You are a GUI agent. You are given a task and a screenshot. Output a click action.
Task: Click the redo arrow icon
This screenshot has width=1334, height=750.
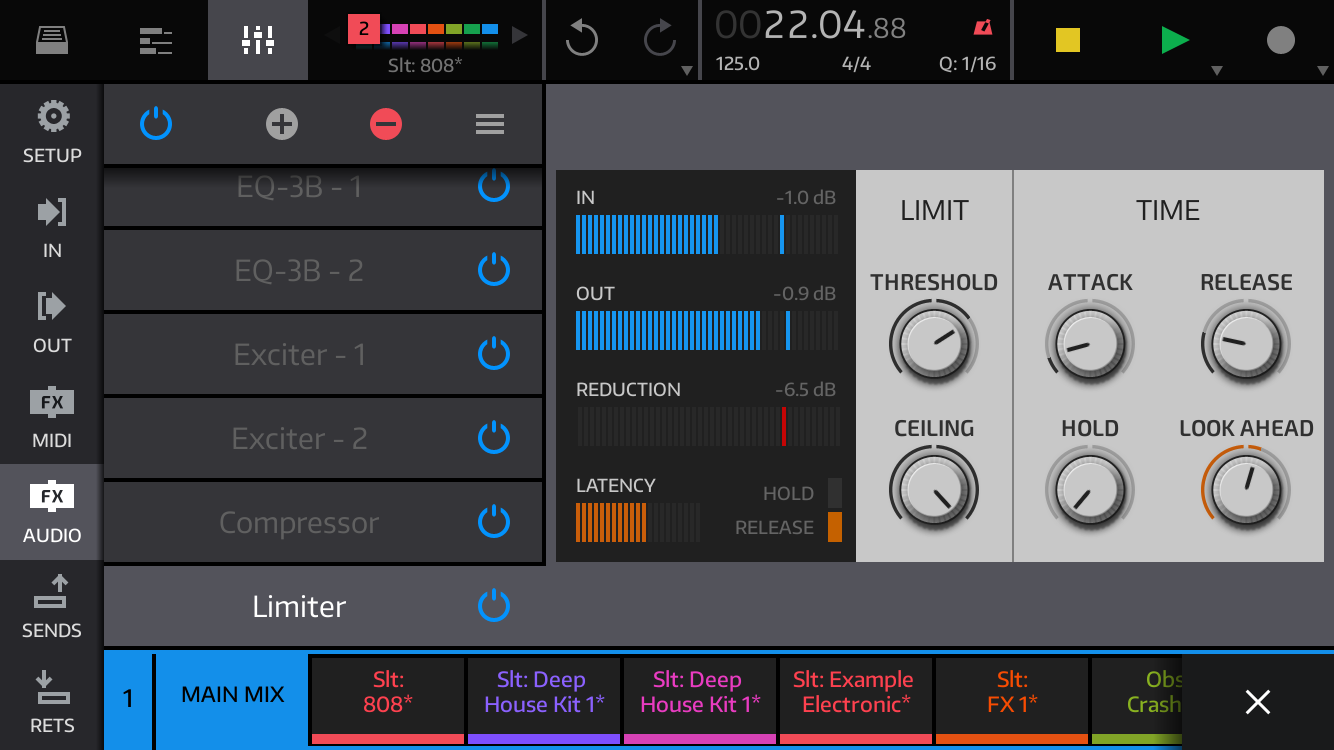click(659, 40)
